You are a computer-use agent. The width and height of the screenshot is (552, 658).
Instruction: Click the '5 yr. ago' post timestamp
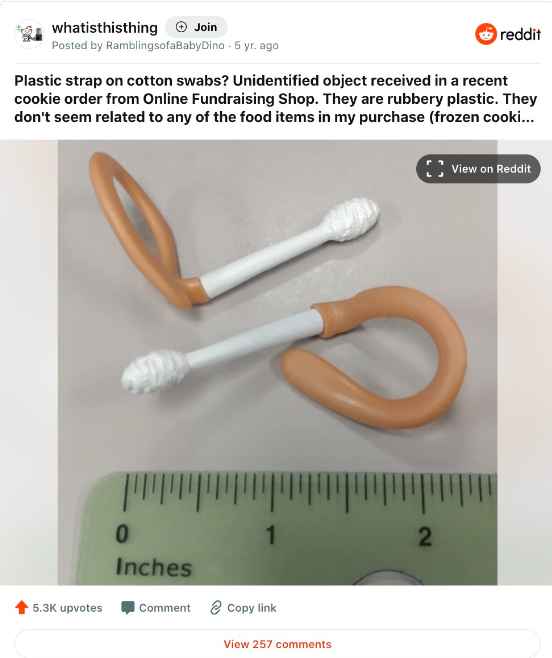click(x=256, y=45)
